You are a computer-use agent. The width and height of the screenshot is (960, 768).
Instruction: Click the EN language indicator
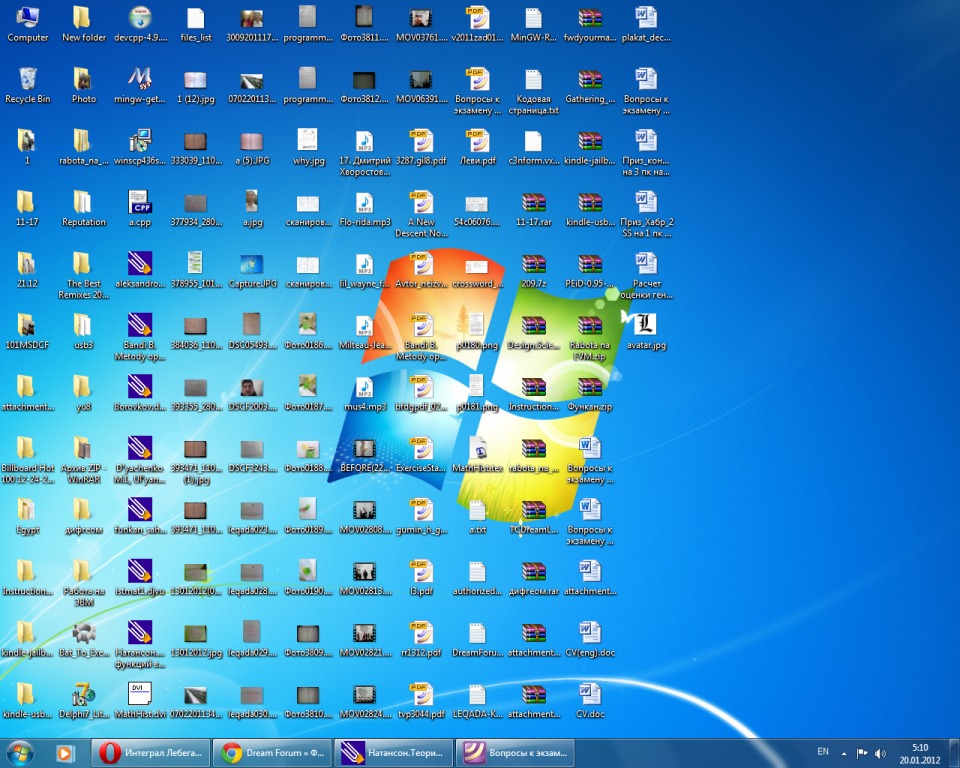(823, 751)
